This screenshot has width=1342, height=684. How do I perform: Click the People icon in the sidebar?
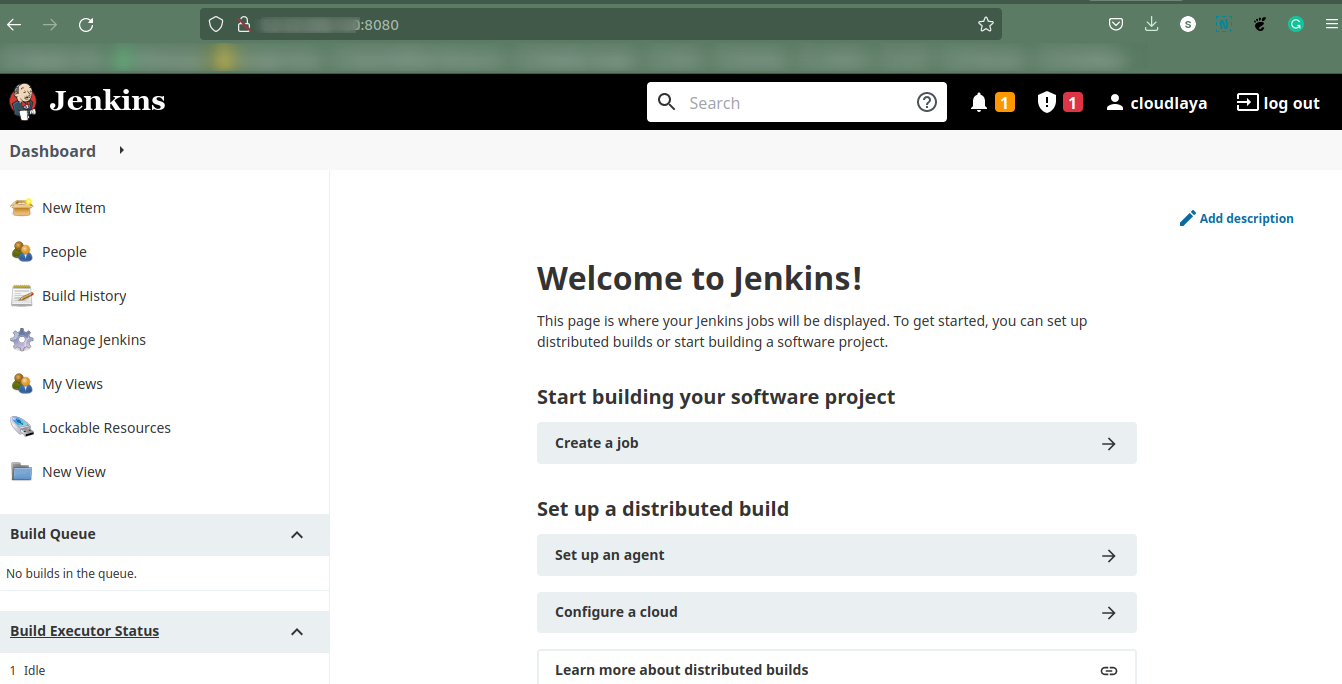pos(22,252)
